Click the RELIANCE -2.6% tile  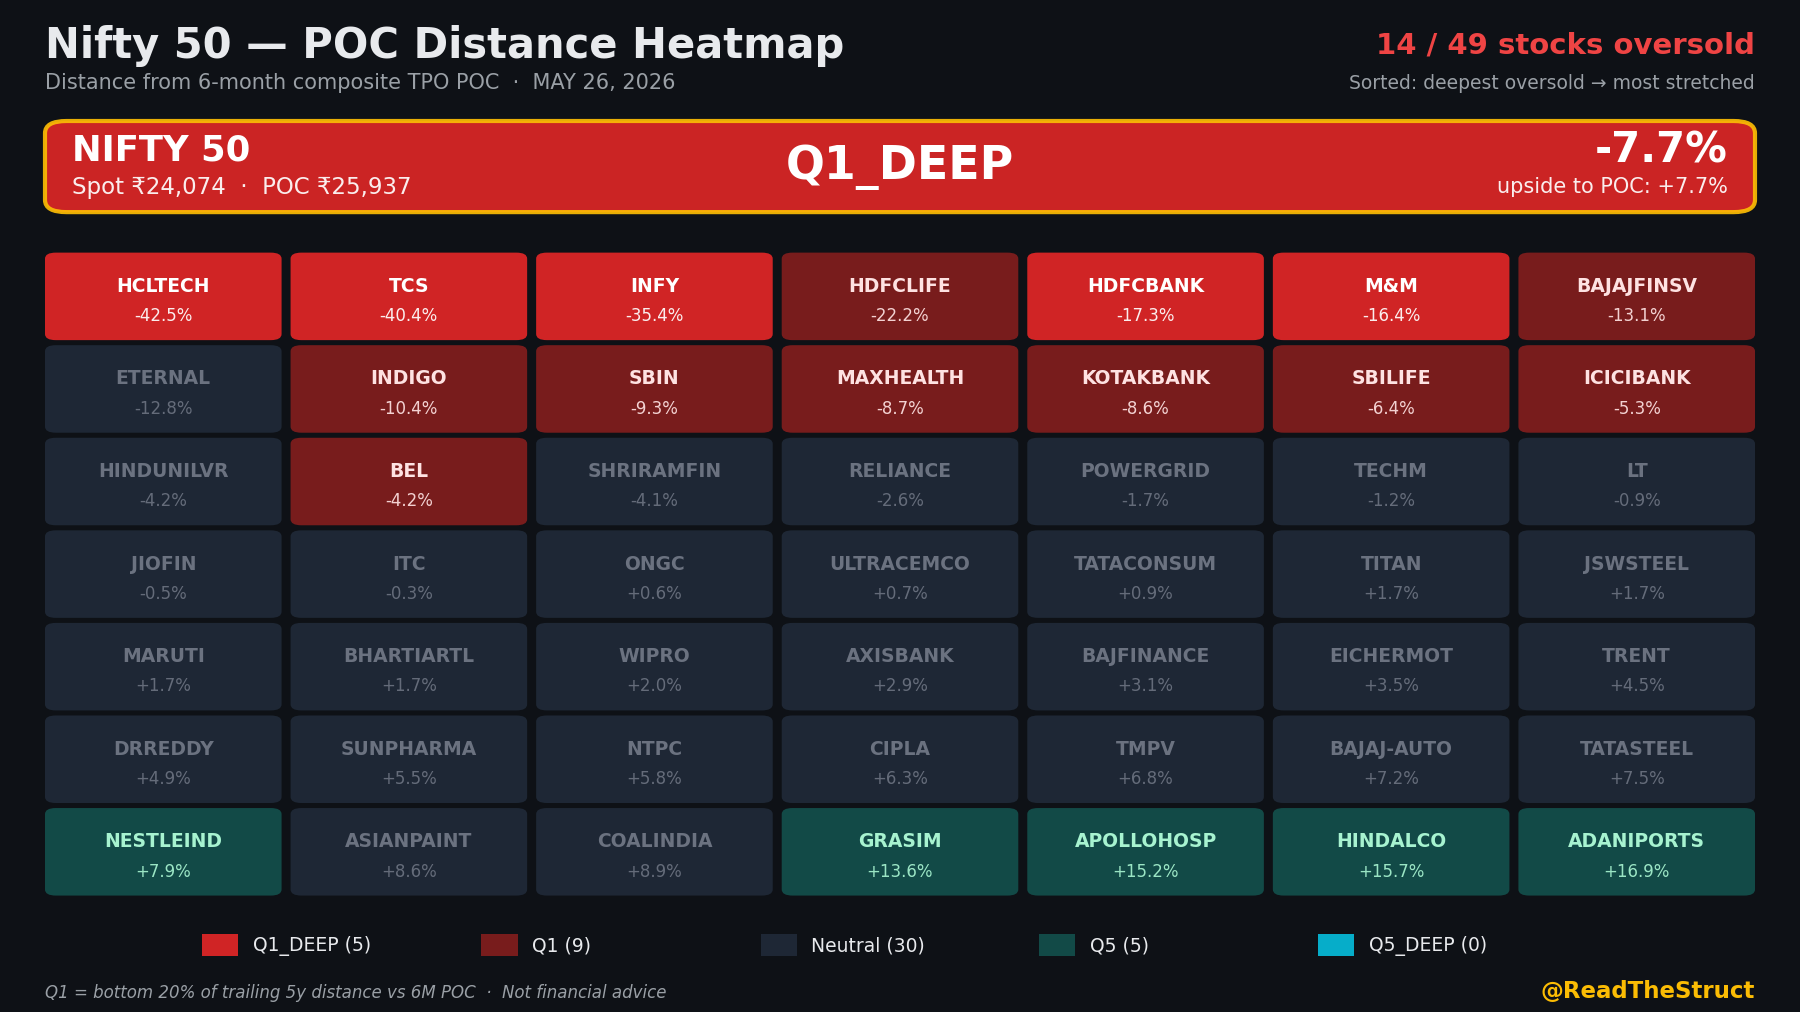tap(900, 482)
